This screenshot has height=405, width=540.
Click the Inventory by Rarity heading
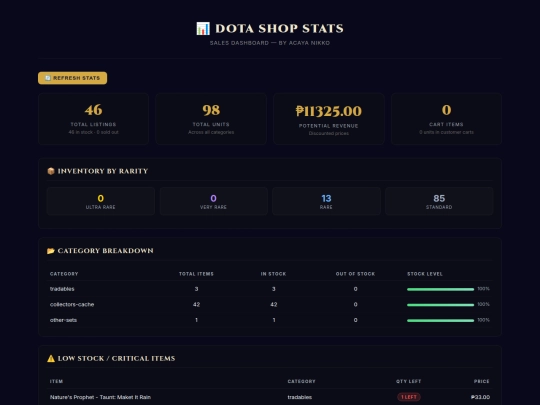click(x=103, y=171)
